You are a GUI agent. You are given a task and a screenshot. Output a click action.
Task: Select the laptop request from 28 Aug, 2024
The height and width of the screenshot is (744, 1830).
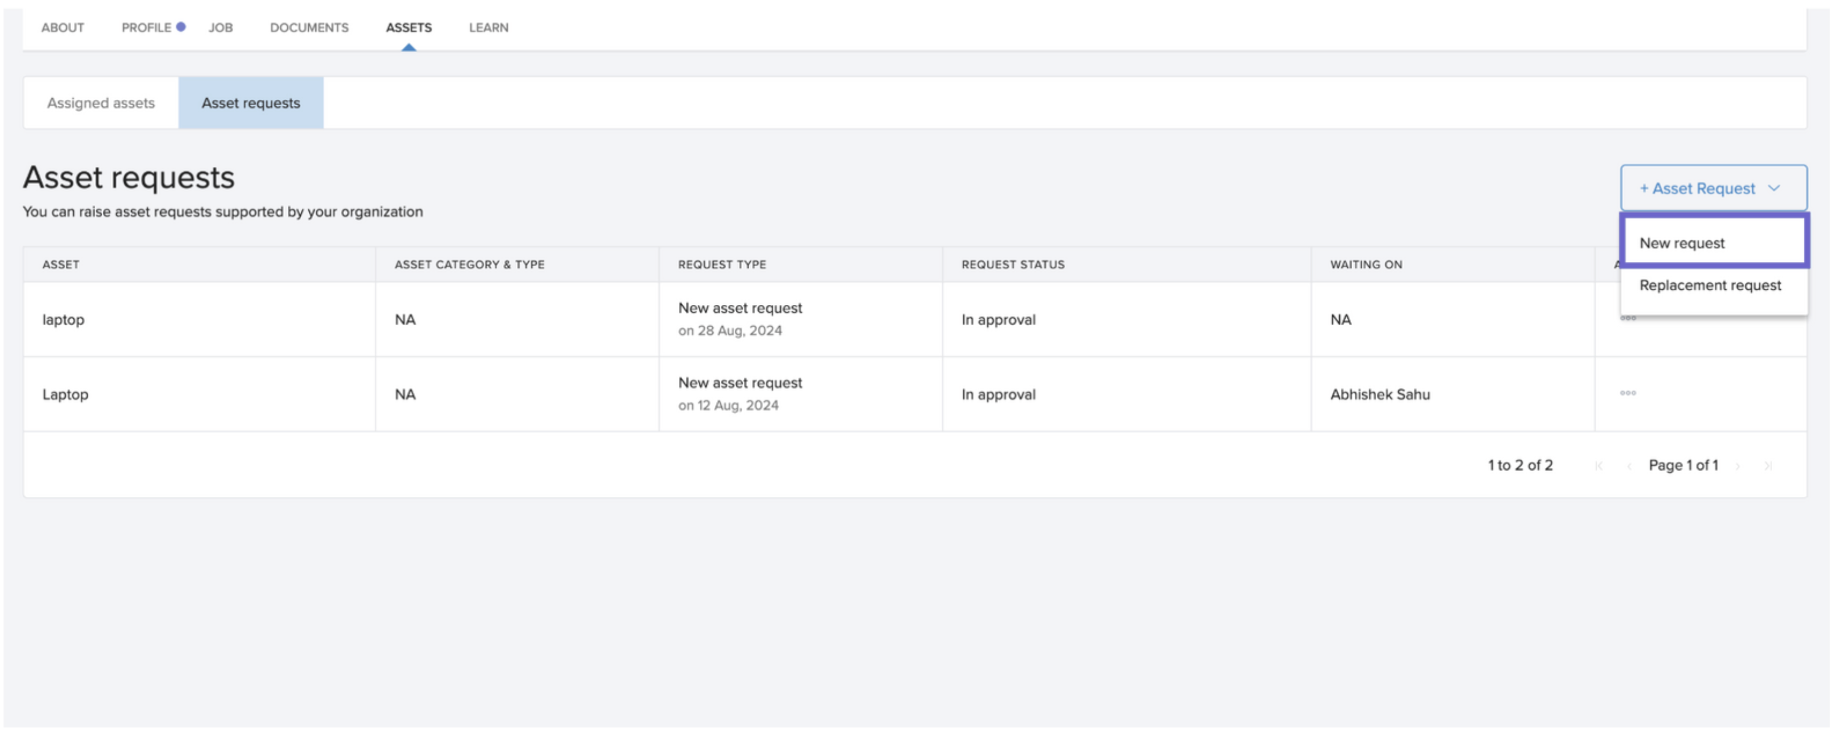coord(64,320)
